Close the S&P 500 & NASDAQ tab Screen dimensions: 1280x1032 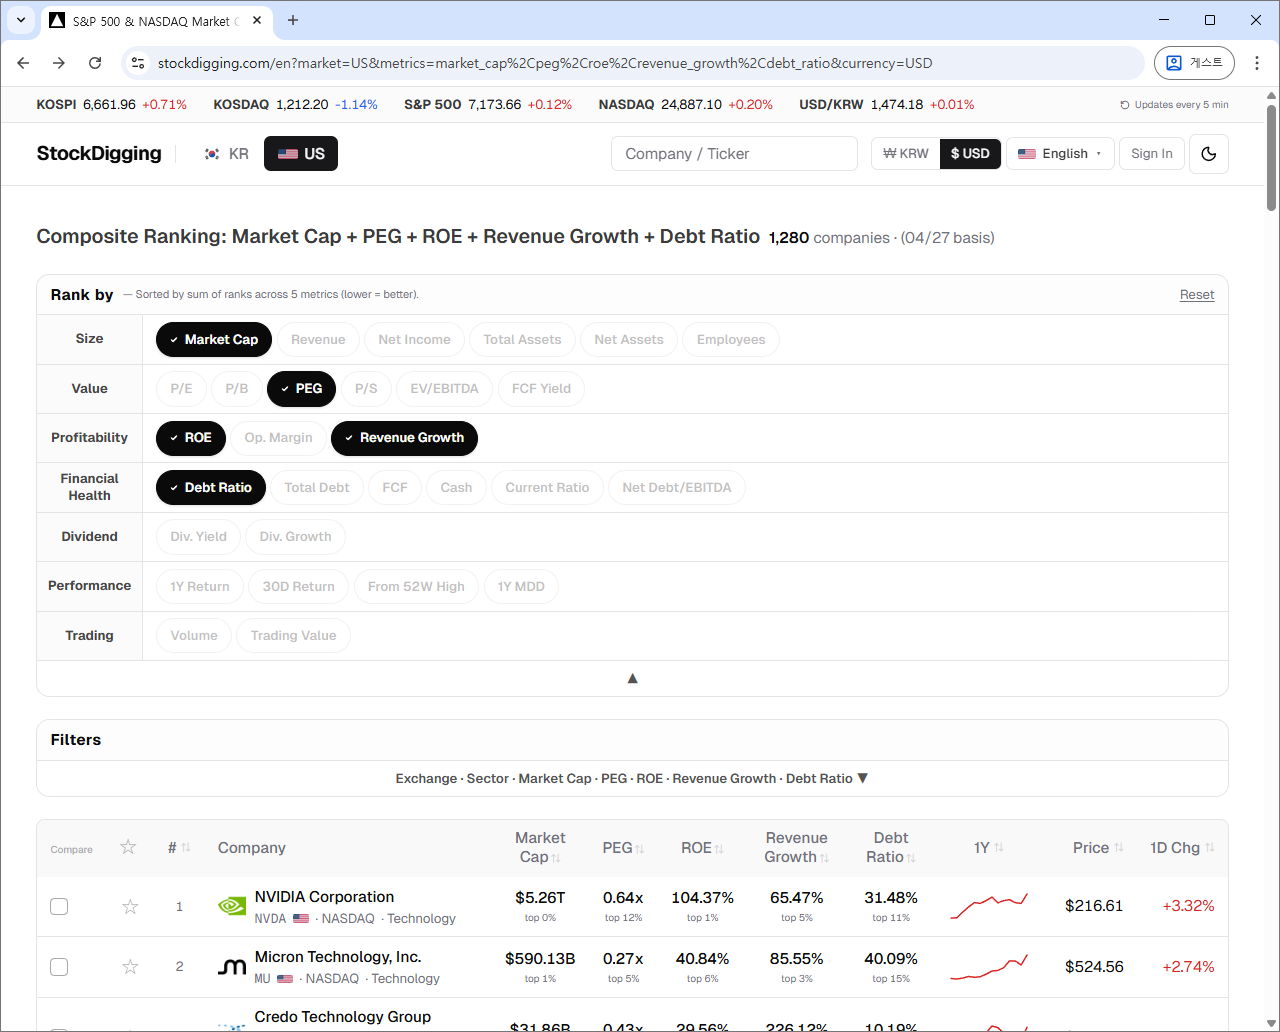(x=257, y=20)
